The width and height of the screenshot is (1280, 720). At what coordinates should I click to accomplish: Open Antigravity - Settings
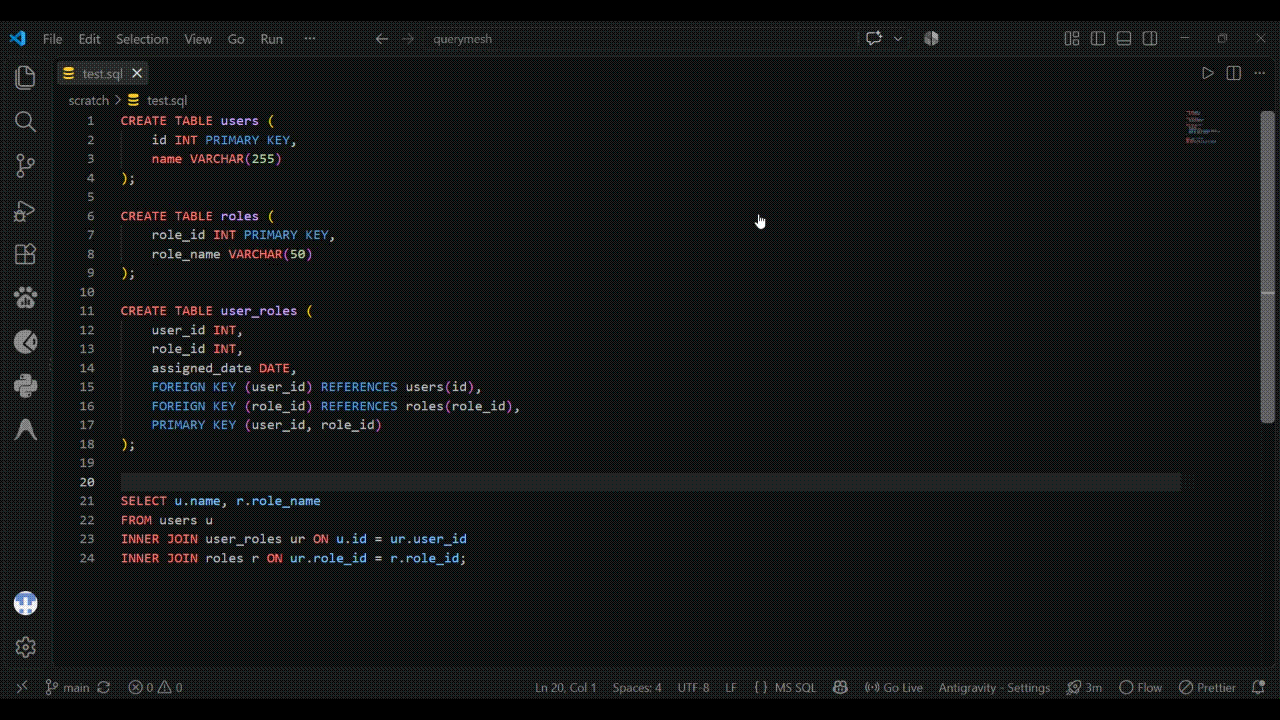click(994, 687)
